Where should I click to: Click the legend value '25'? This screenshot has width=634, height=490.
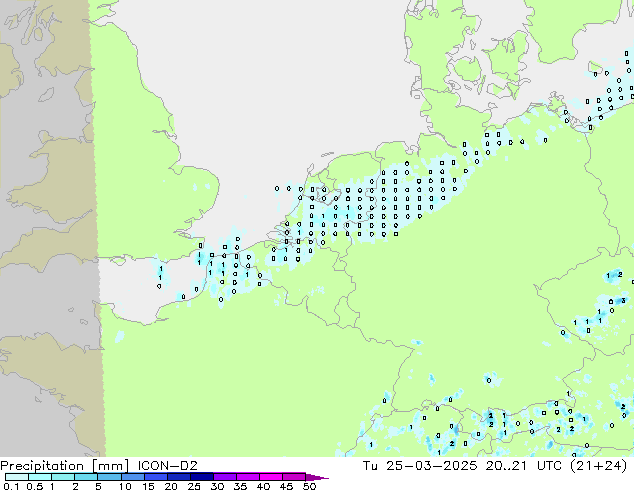click(x=194, y=486)
